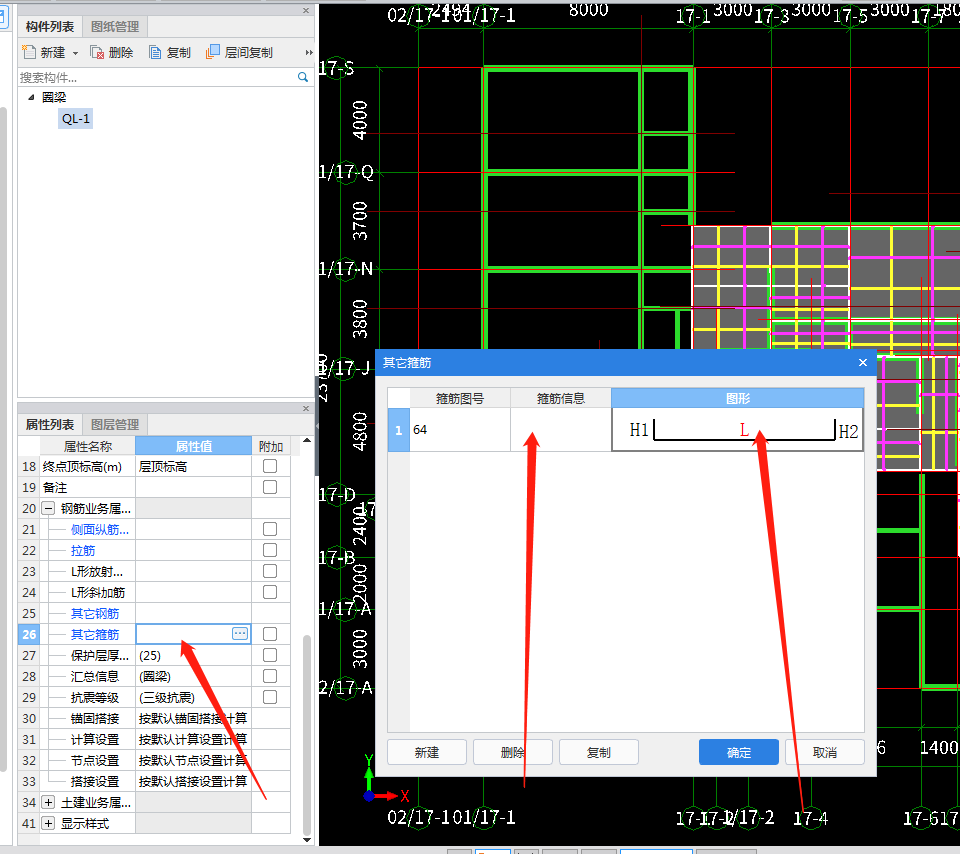Viewport: 960px width, 854px height.
Task: Close the component list panel
Action: click(306, 10)
